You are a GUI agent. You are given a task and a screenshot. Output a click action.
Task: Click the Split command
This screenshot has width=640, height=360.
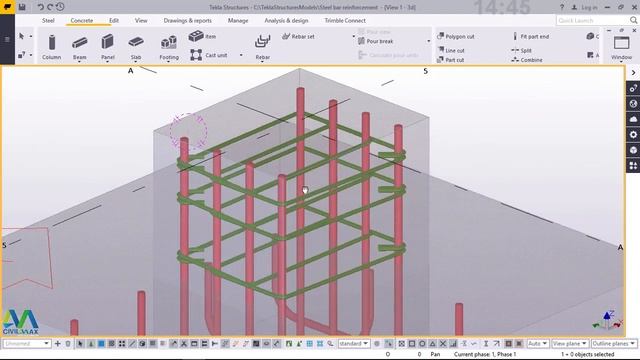click(x=521, y=50)
